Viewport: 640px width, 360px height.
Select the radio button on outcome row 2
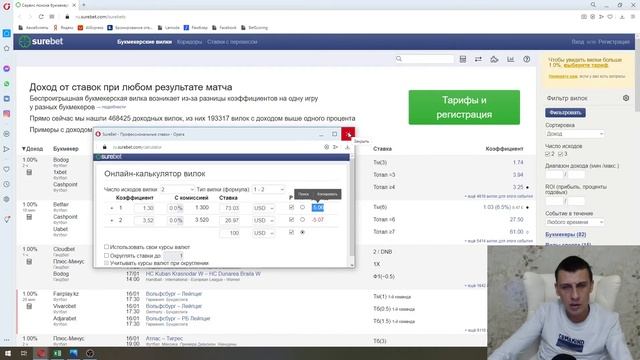coord(302,220)
